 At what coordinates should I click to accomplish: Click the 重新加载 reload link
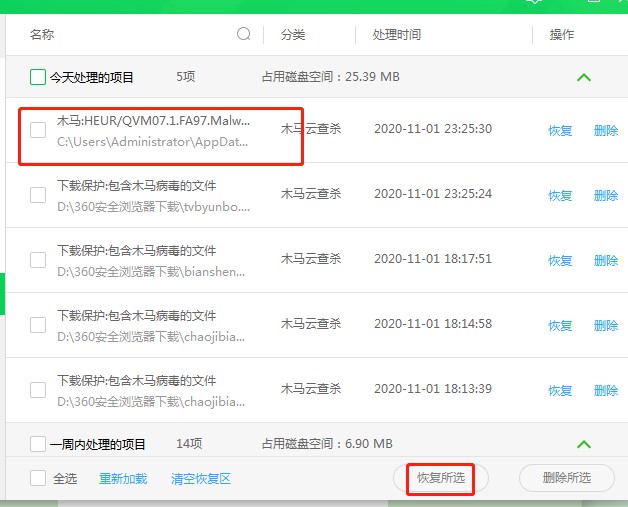[x=123, y=479]
